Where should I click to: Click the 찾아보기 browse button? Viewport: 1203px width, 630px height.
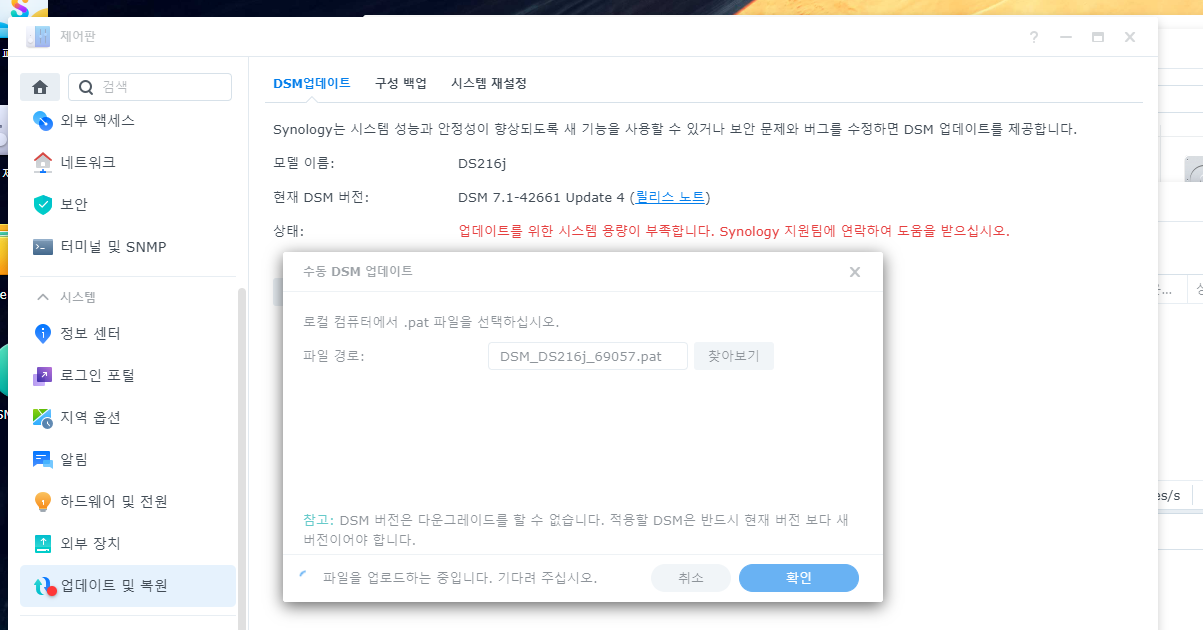[x=734, y=356]
